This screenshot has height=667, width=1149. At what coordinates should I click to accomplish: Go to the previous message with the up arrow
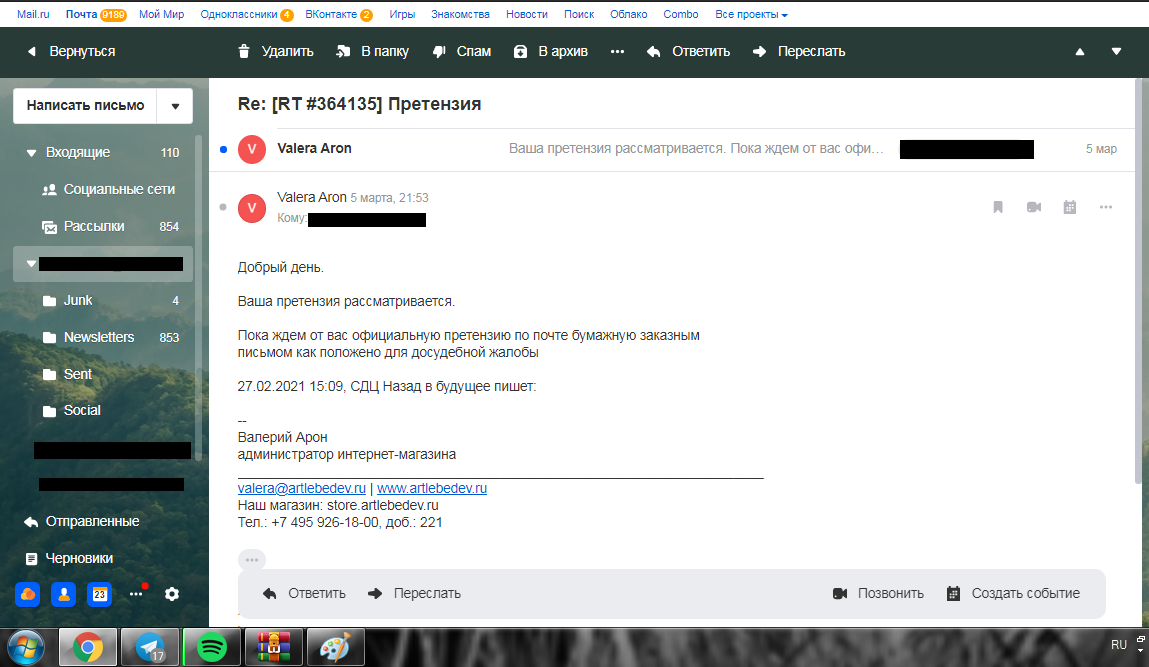1080,52
